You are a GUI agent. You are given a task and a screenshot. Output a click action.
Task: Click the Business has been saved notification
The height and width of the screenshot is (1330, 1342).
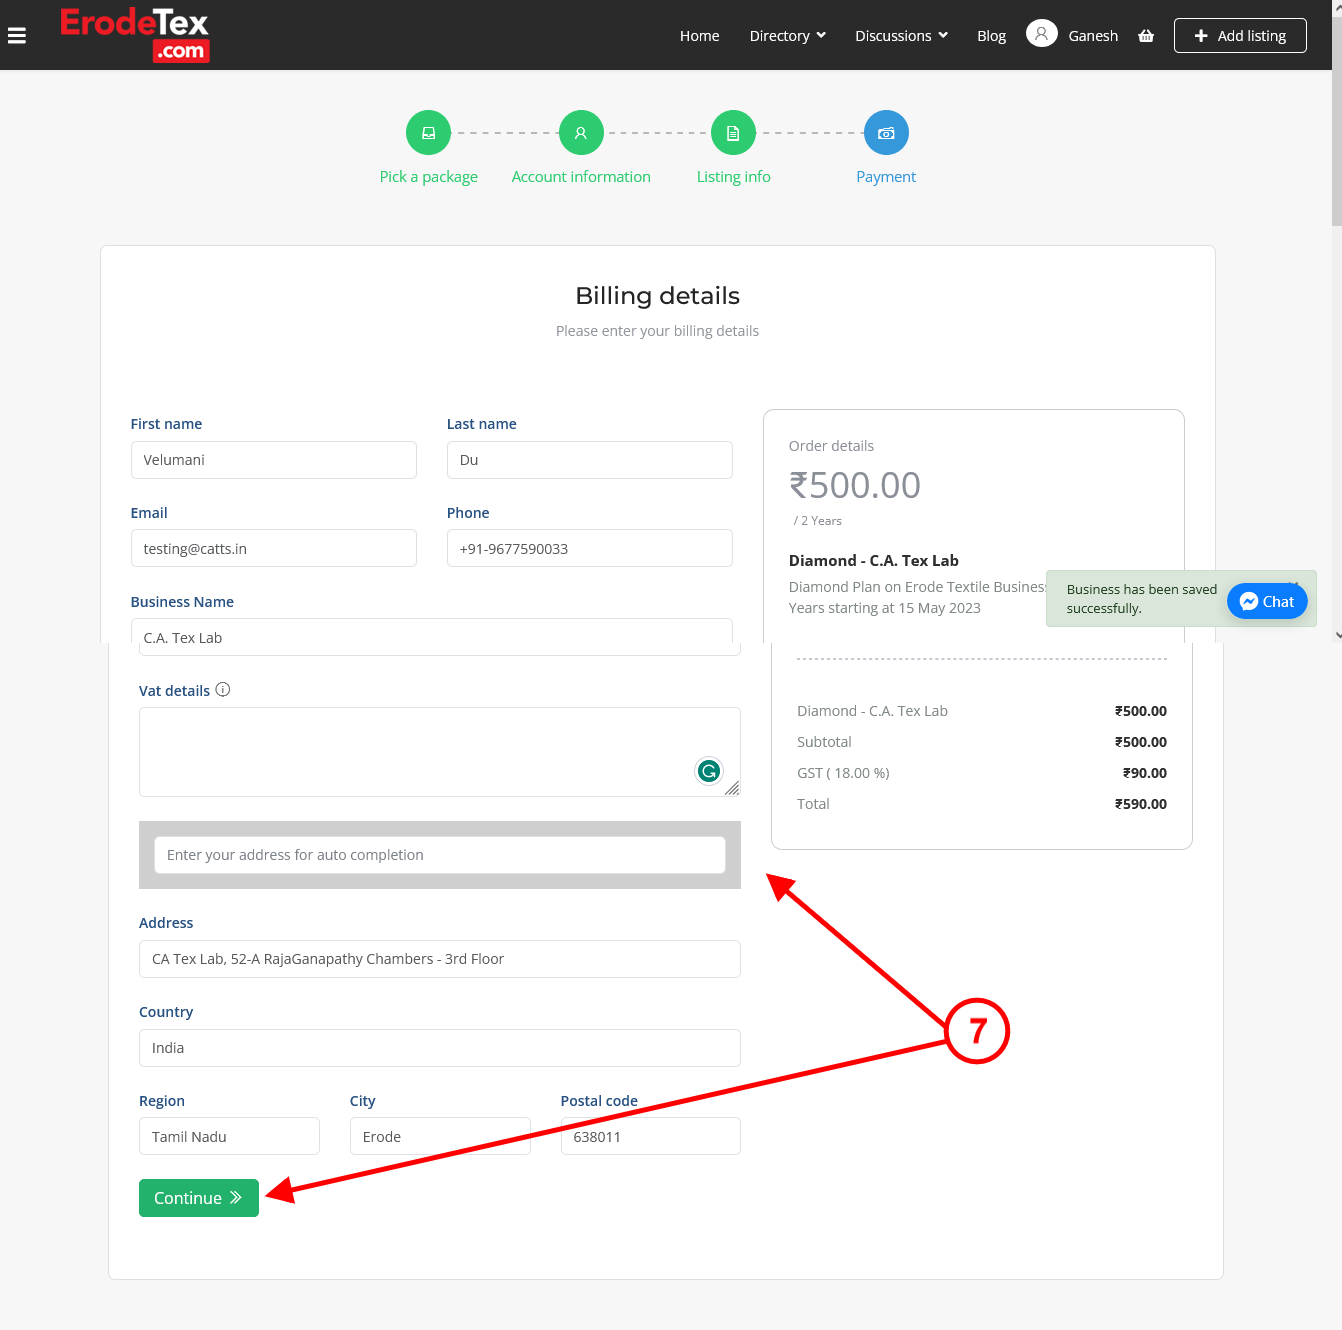pos(1142,599)
